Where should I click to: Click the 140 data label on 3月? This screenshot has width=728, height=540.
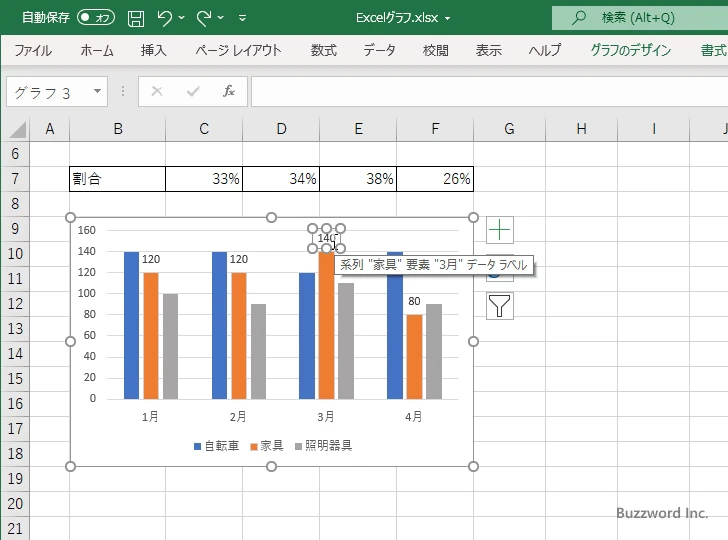coord(326,238)
